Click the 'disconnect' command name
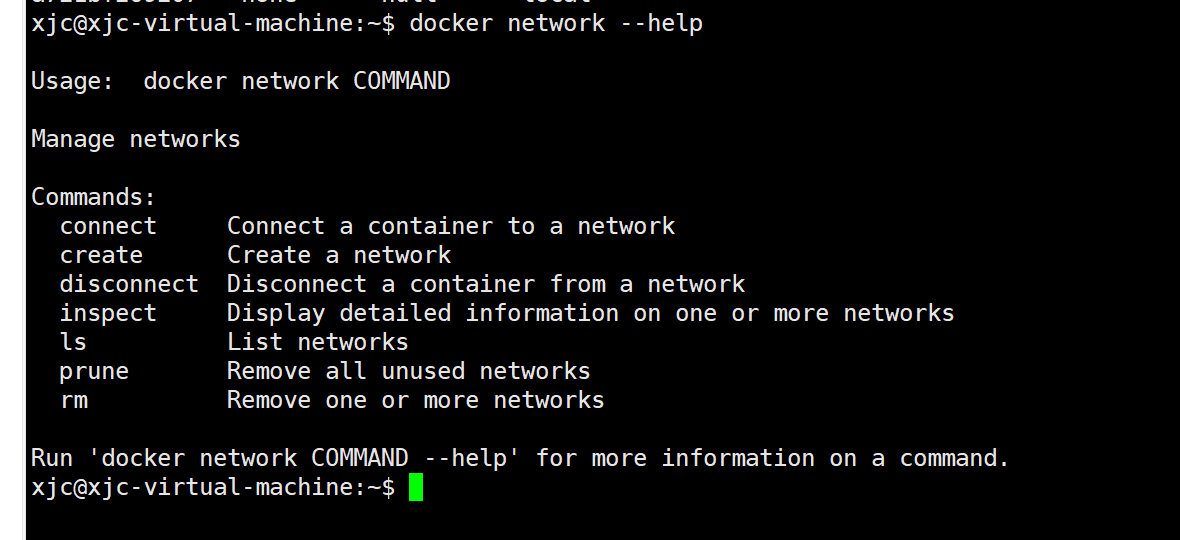 pyautogui.click(x=129, y=284)
